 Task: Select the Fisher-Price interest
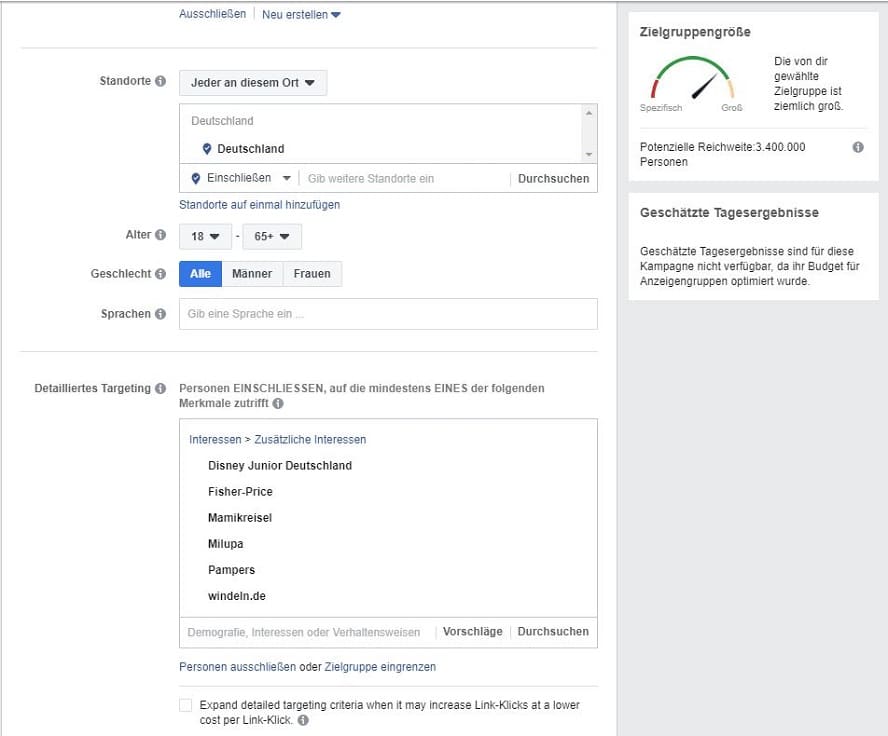240,491
